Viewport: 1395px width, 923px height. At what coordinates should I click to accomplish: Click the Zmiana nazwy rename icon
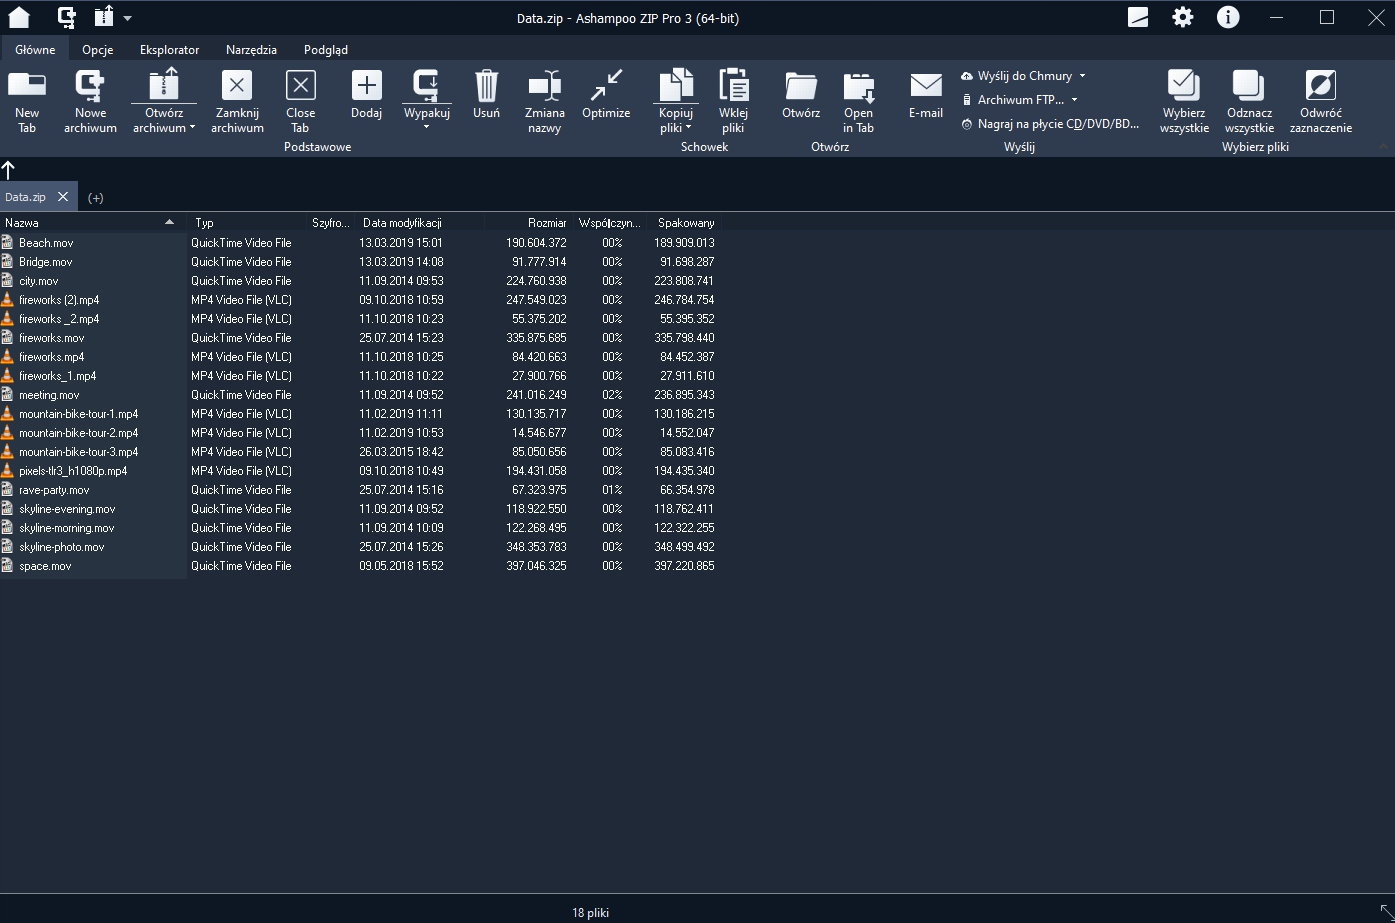pos(545,87)
